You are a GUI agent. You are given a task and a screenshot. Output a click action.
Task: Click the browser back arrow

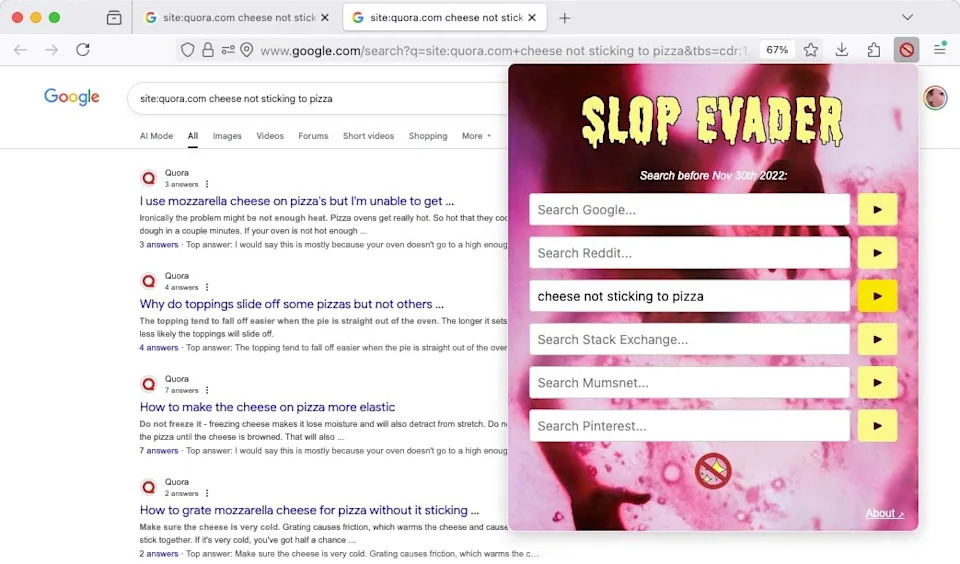click(20, 50)
